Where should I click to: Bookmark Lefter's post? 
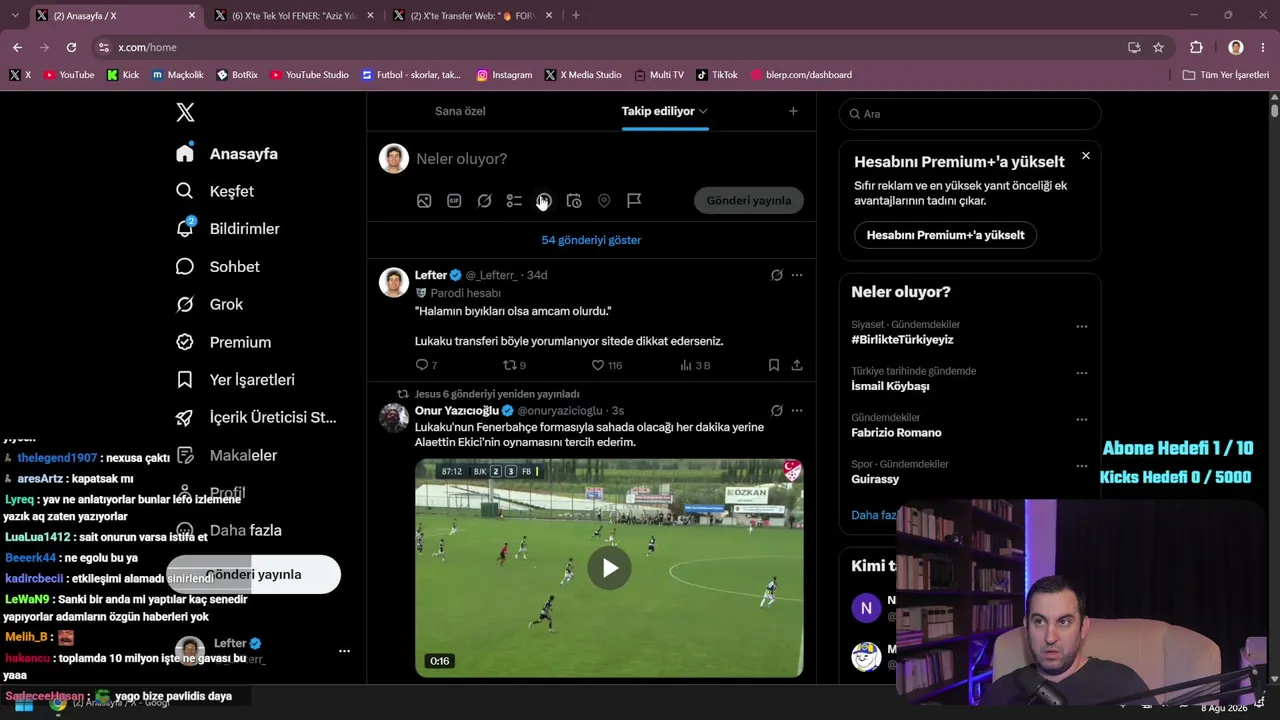pos(774,365)
